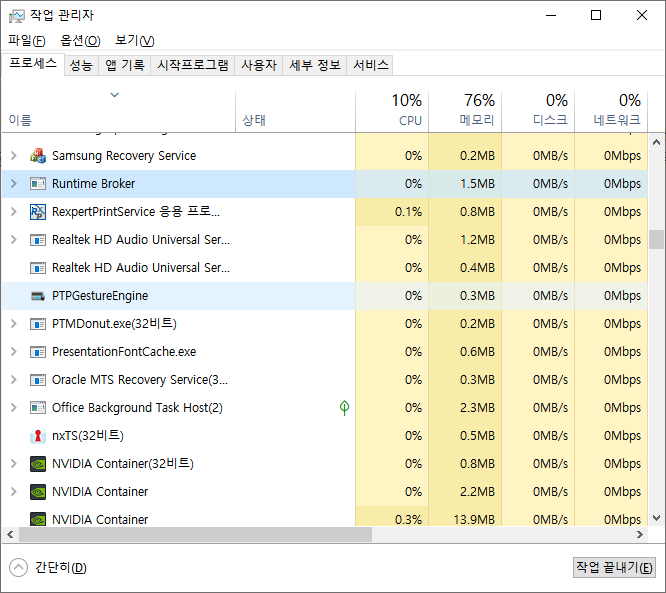The width and height of the screenshot is (666, 593).
Task: Switch to the 서비스 tab
Action: (370, 65)
